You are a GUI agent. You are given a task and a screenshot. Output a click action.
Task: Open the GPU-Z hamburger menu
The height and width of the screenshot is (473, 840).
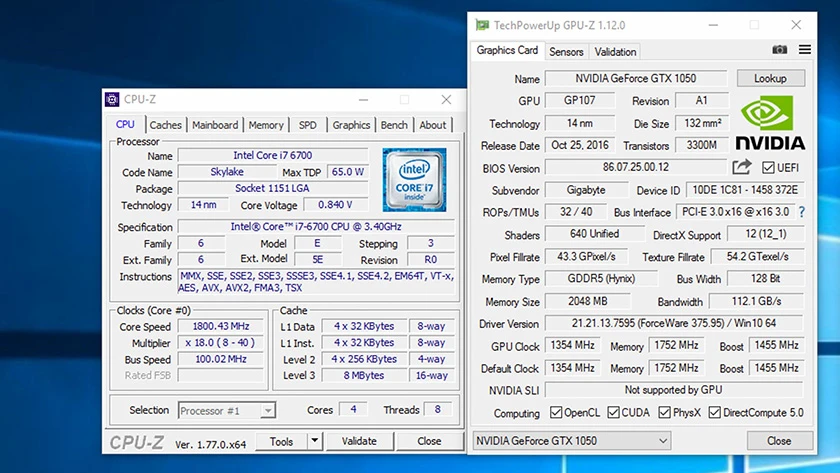[803, 51]
